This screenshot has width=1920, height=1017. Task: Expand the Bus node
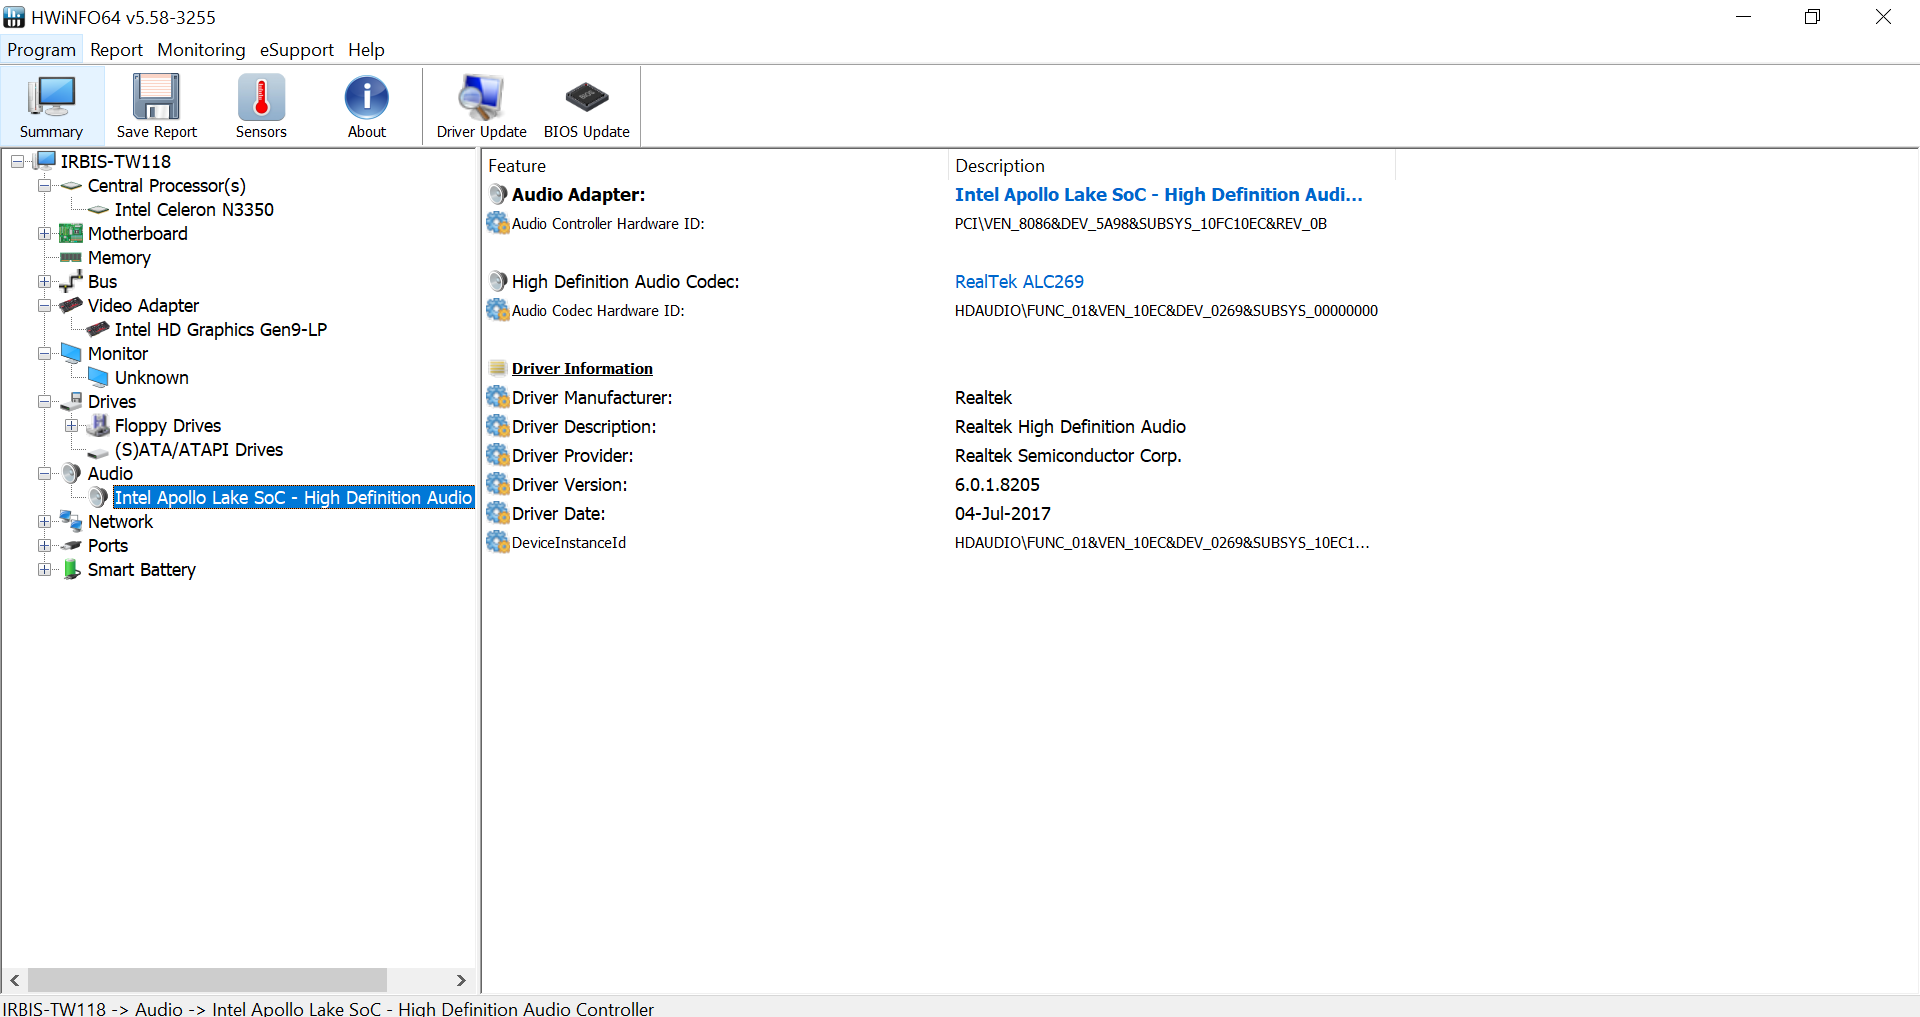tap(44, 281)
